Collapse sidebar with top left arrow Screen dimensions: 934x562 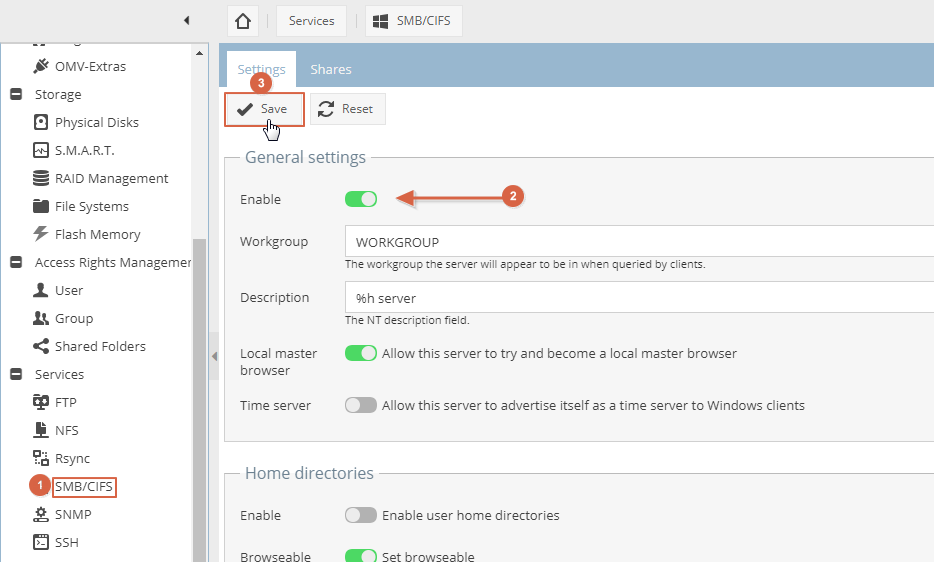pyautogui.click(x=186, y=20)
